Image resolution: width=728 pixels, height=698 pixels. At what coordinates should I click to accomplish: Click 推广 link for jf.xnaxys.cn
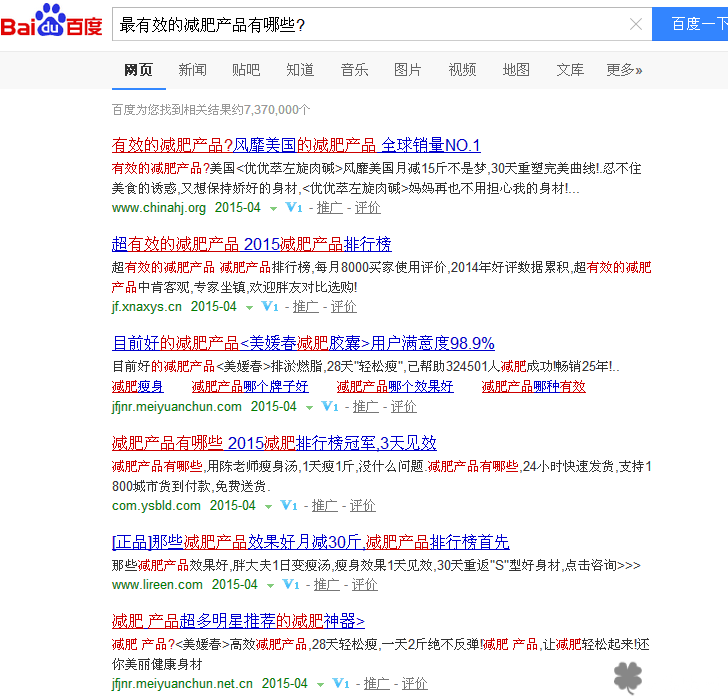click(x=306, y=307)
